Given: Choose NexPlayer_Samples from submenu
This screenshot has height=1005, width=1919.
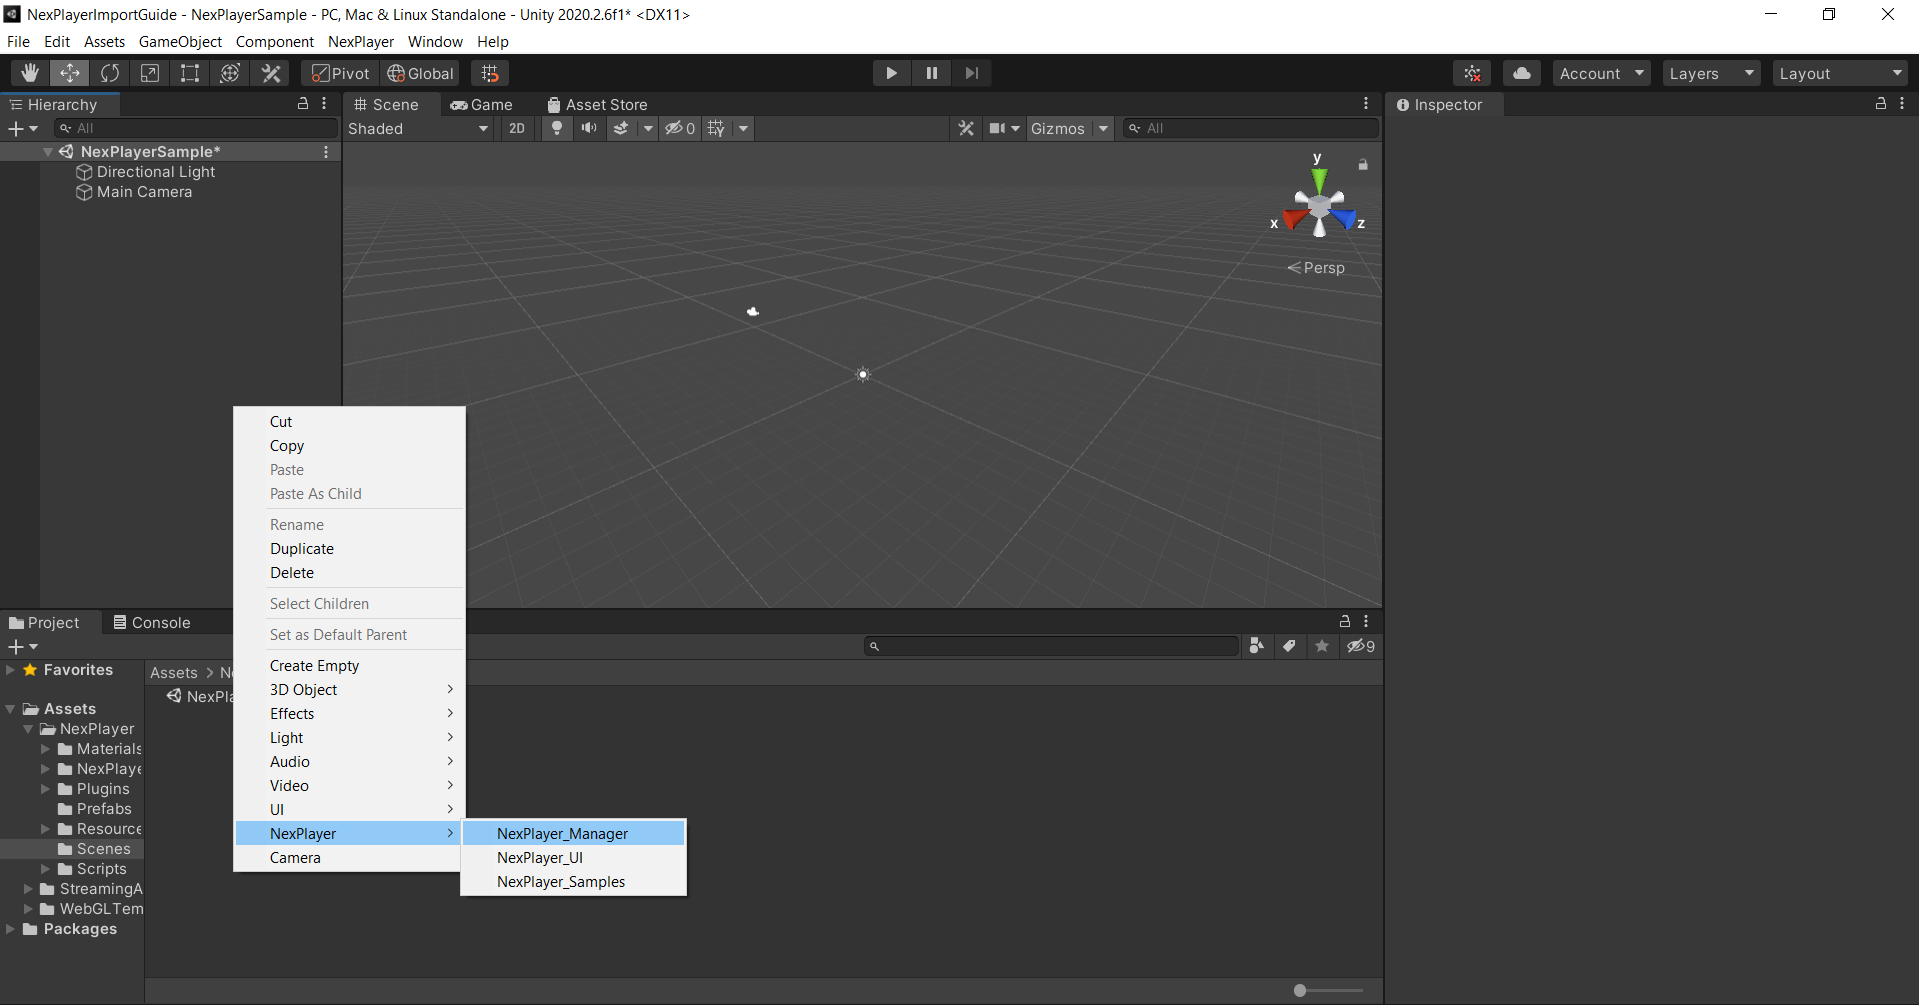Looking at the screenshot, I should click(x=574, y=882).
